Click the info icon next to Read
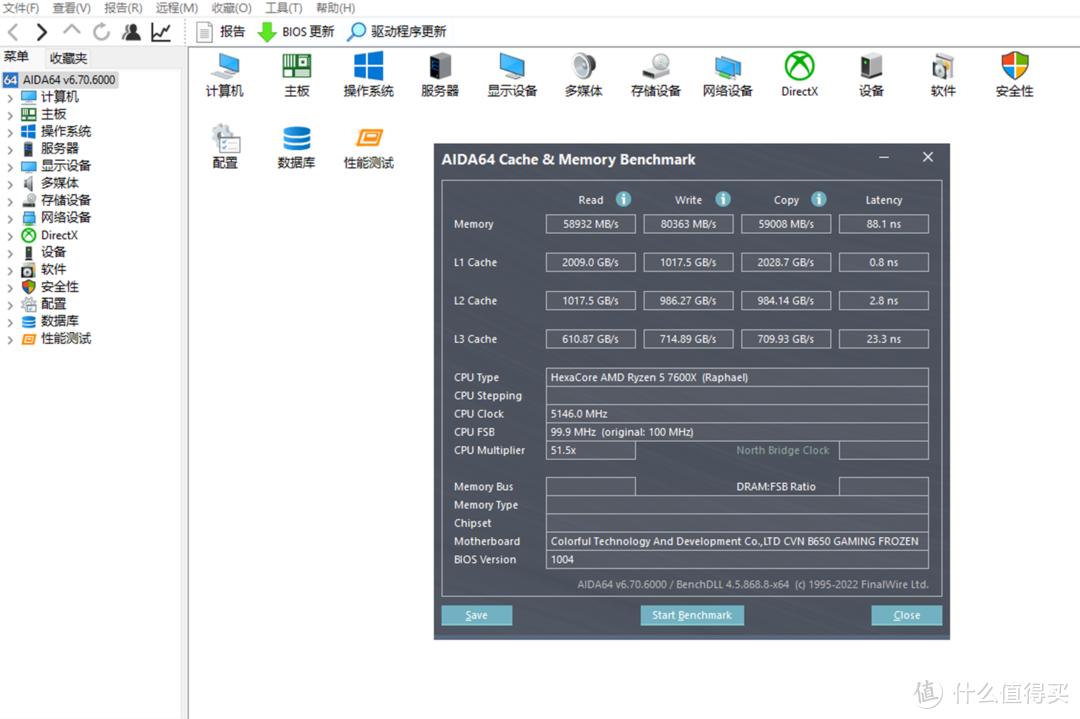Image resolution: width=1080 pixels, height=719 pixels. (x=622, y=199)
